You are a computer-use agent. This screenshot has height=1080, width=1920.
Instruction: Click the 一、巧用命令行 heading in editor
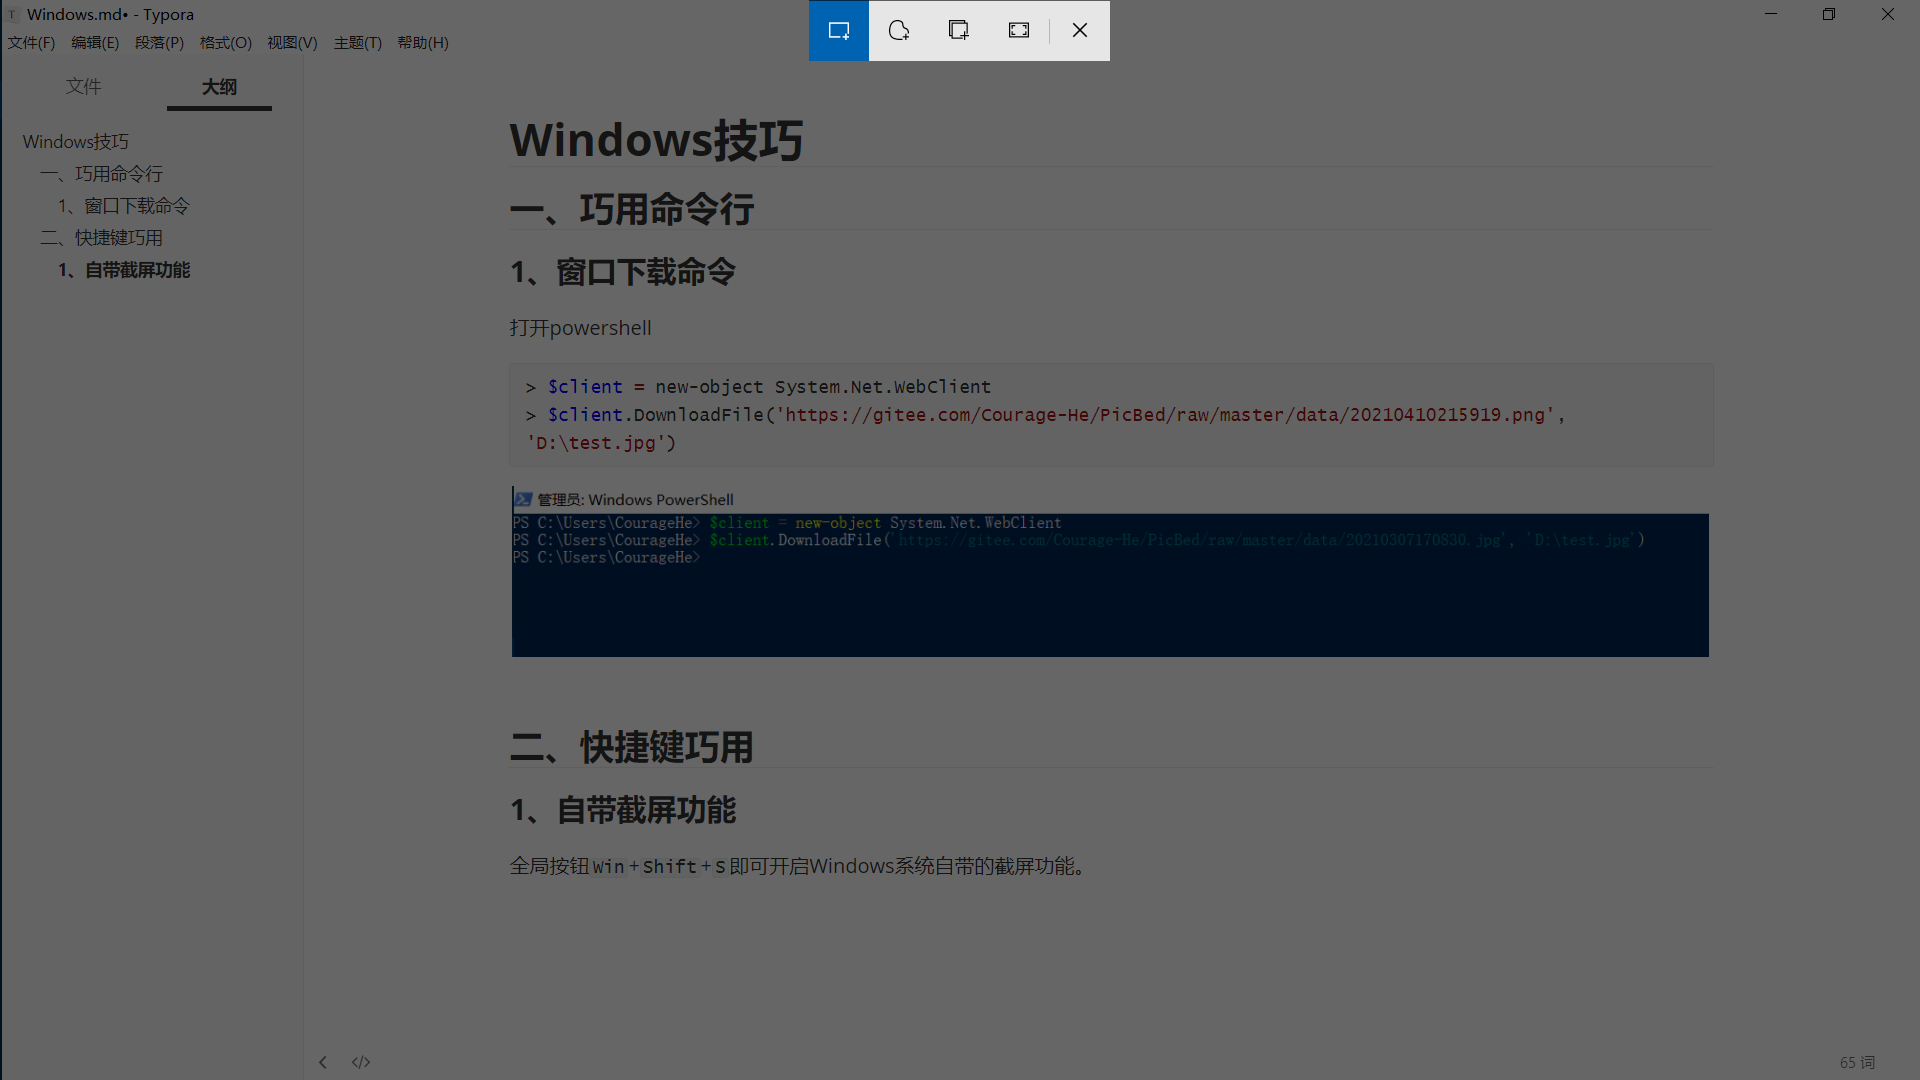(x=632, y=210)
